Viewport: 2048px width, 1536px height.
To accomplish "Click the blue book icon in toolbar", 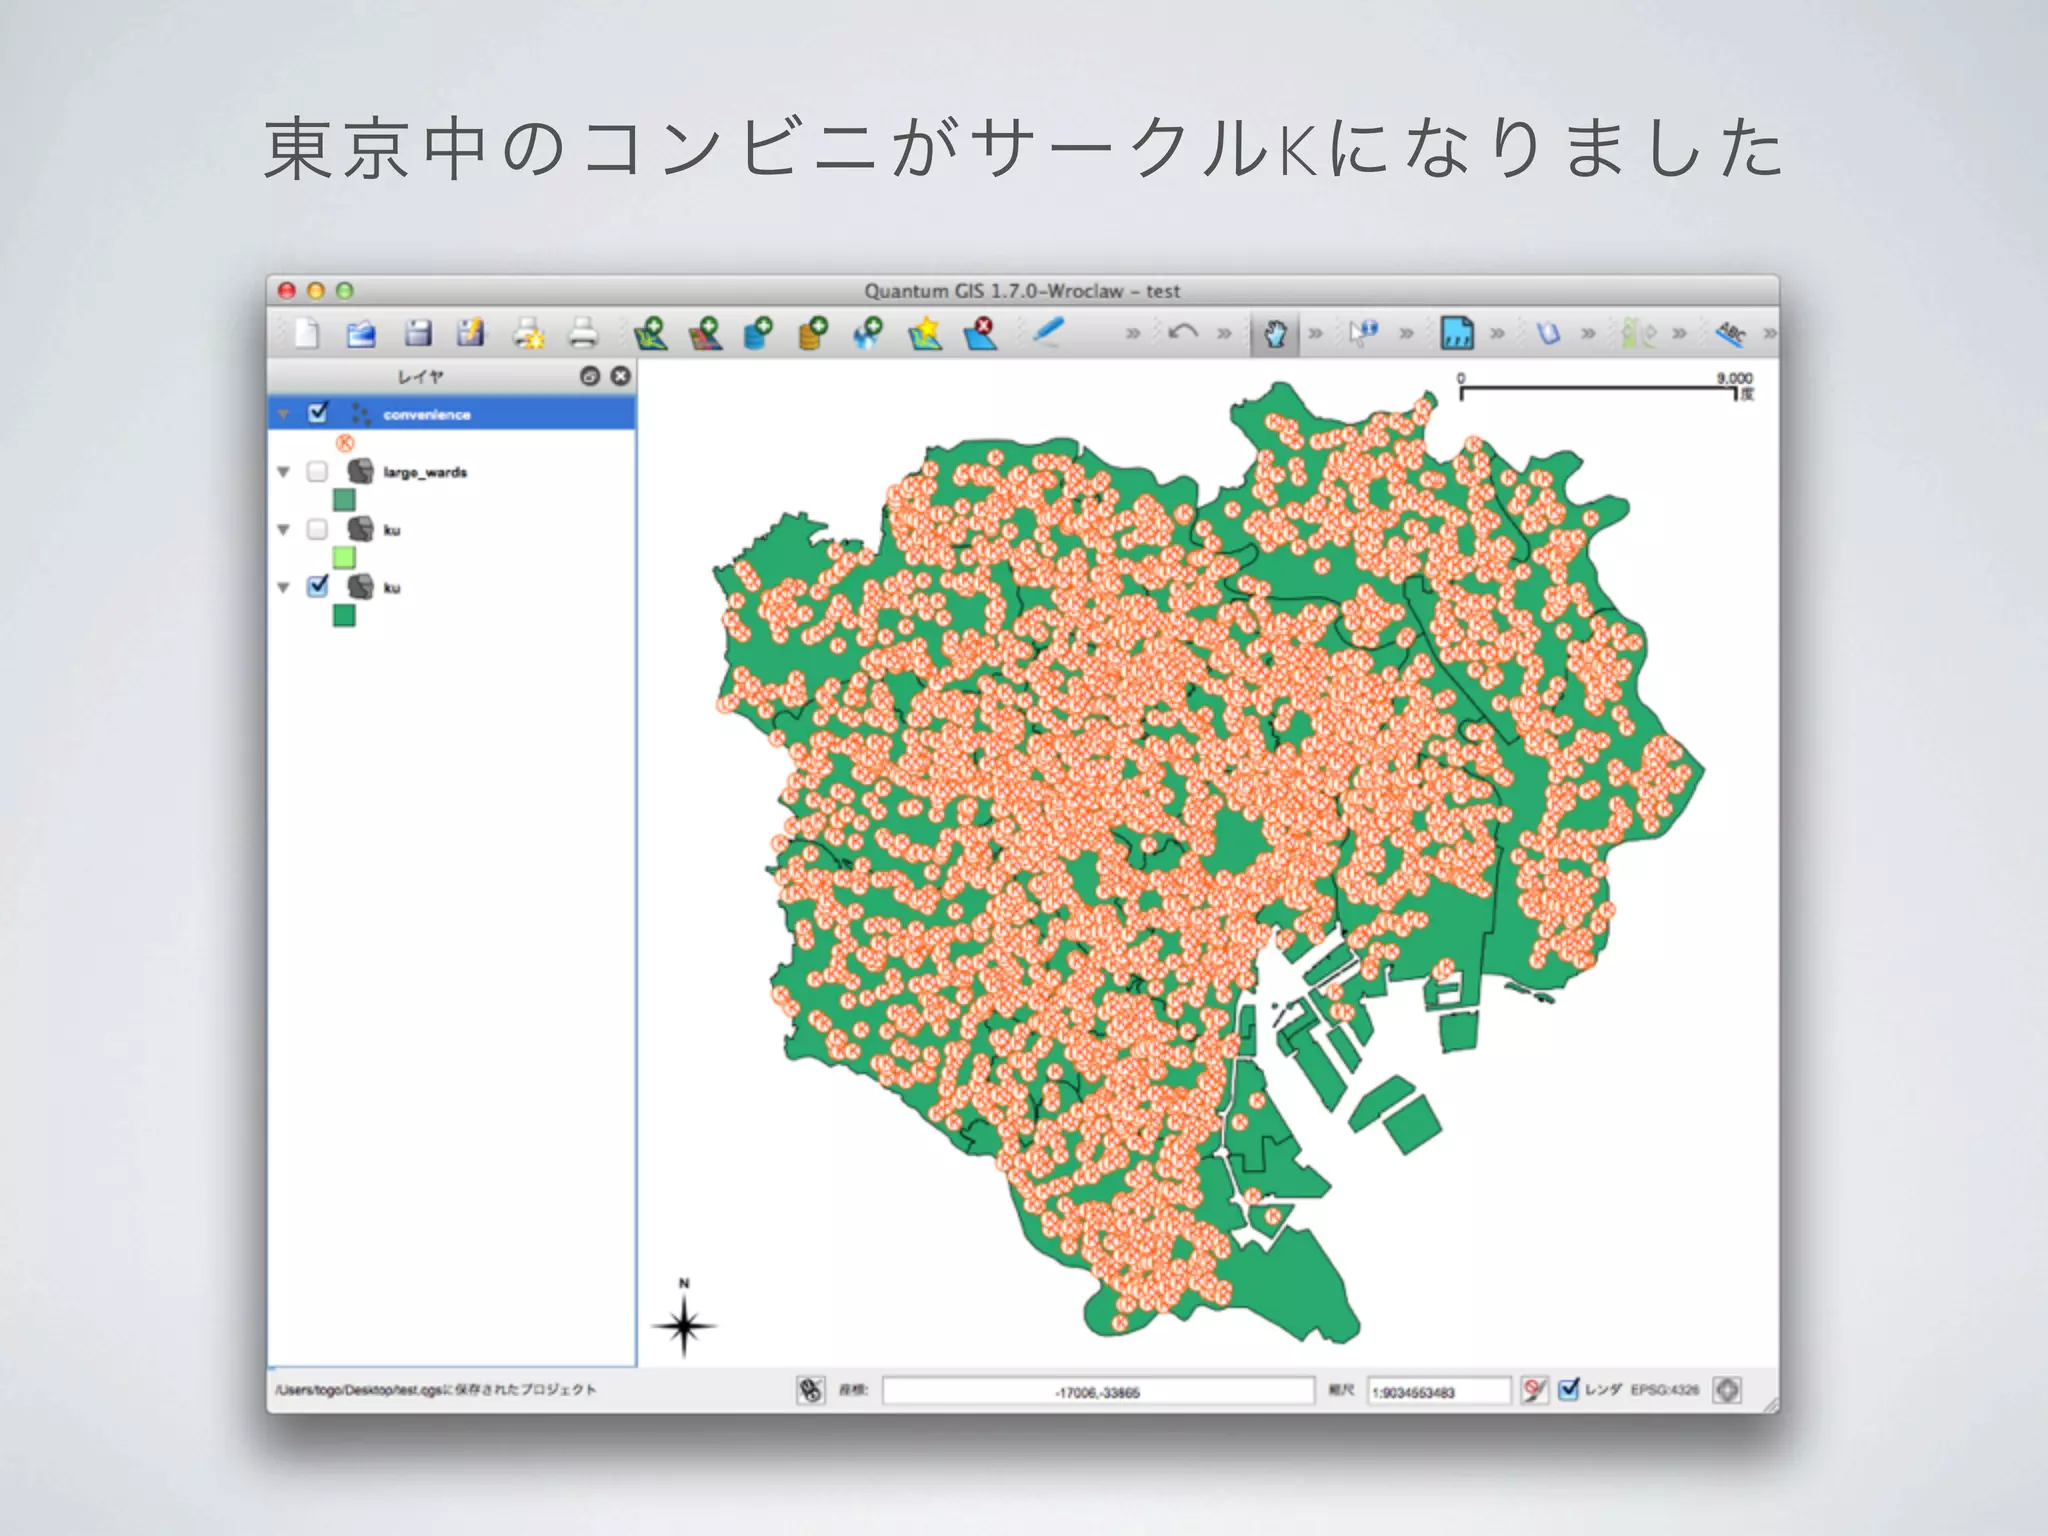I will 1548,332.
